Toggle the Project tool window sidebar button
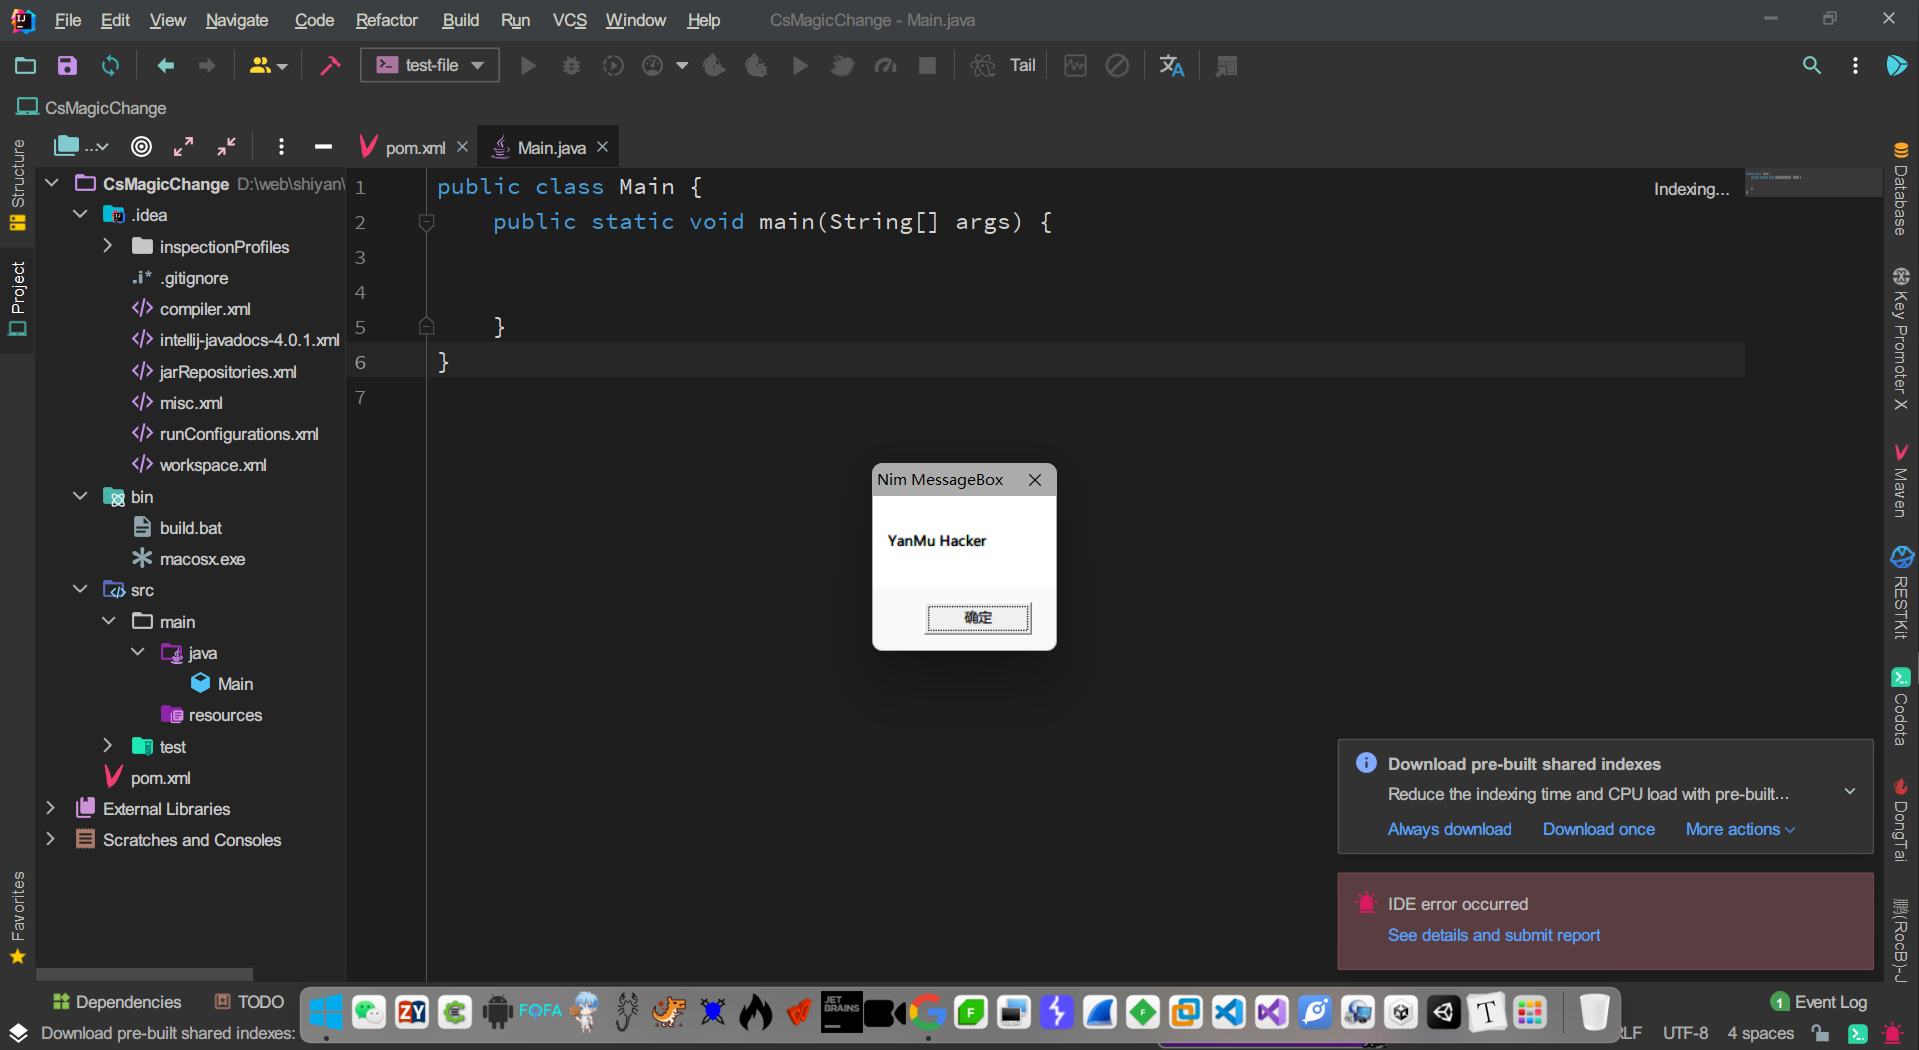Screen dimensions: 1919x1050 (x=17, y=298)
